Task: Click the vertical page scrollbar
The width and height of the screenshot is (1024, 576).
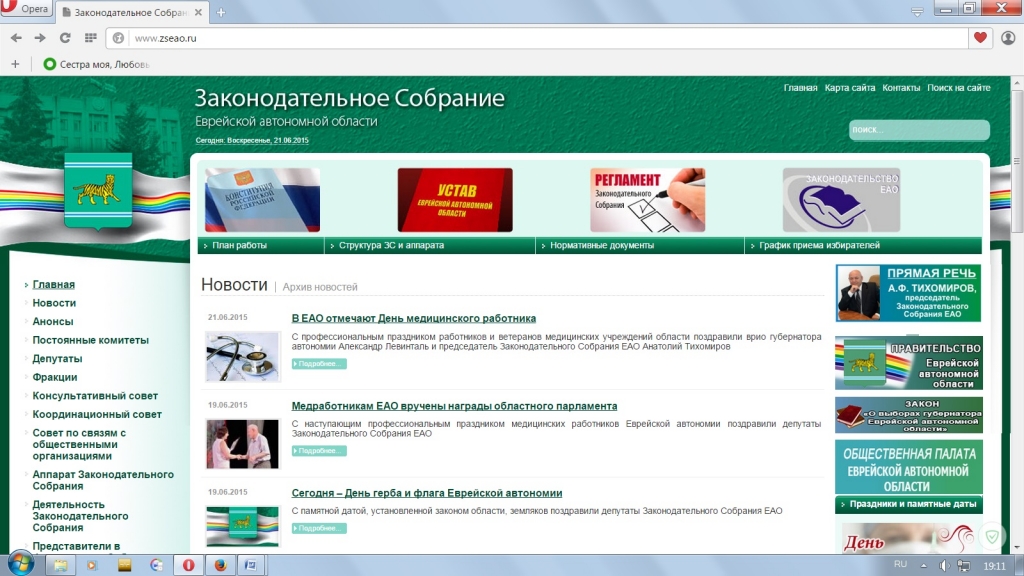Action: [x=1016, y=300]
